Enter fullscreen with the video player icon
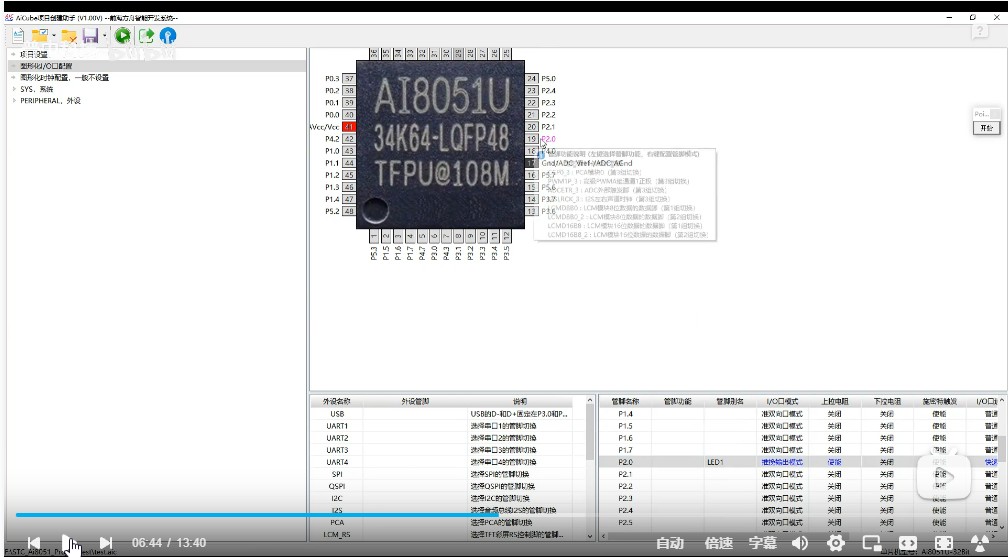Image resolution: width=1008 pixels, height=557 pixels. click(x=943, y=543)
